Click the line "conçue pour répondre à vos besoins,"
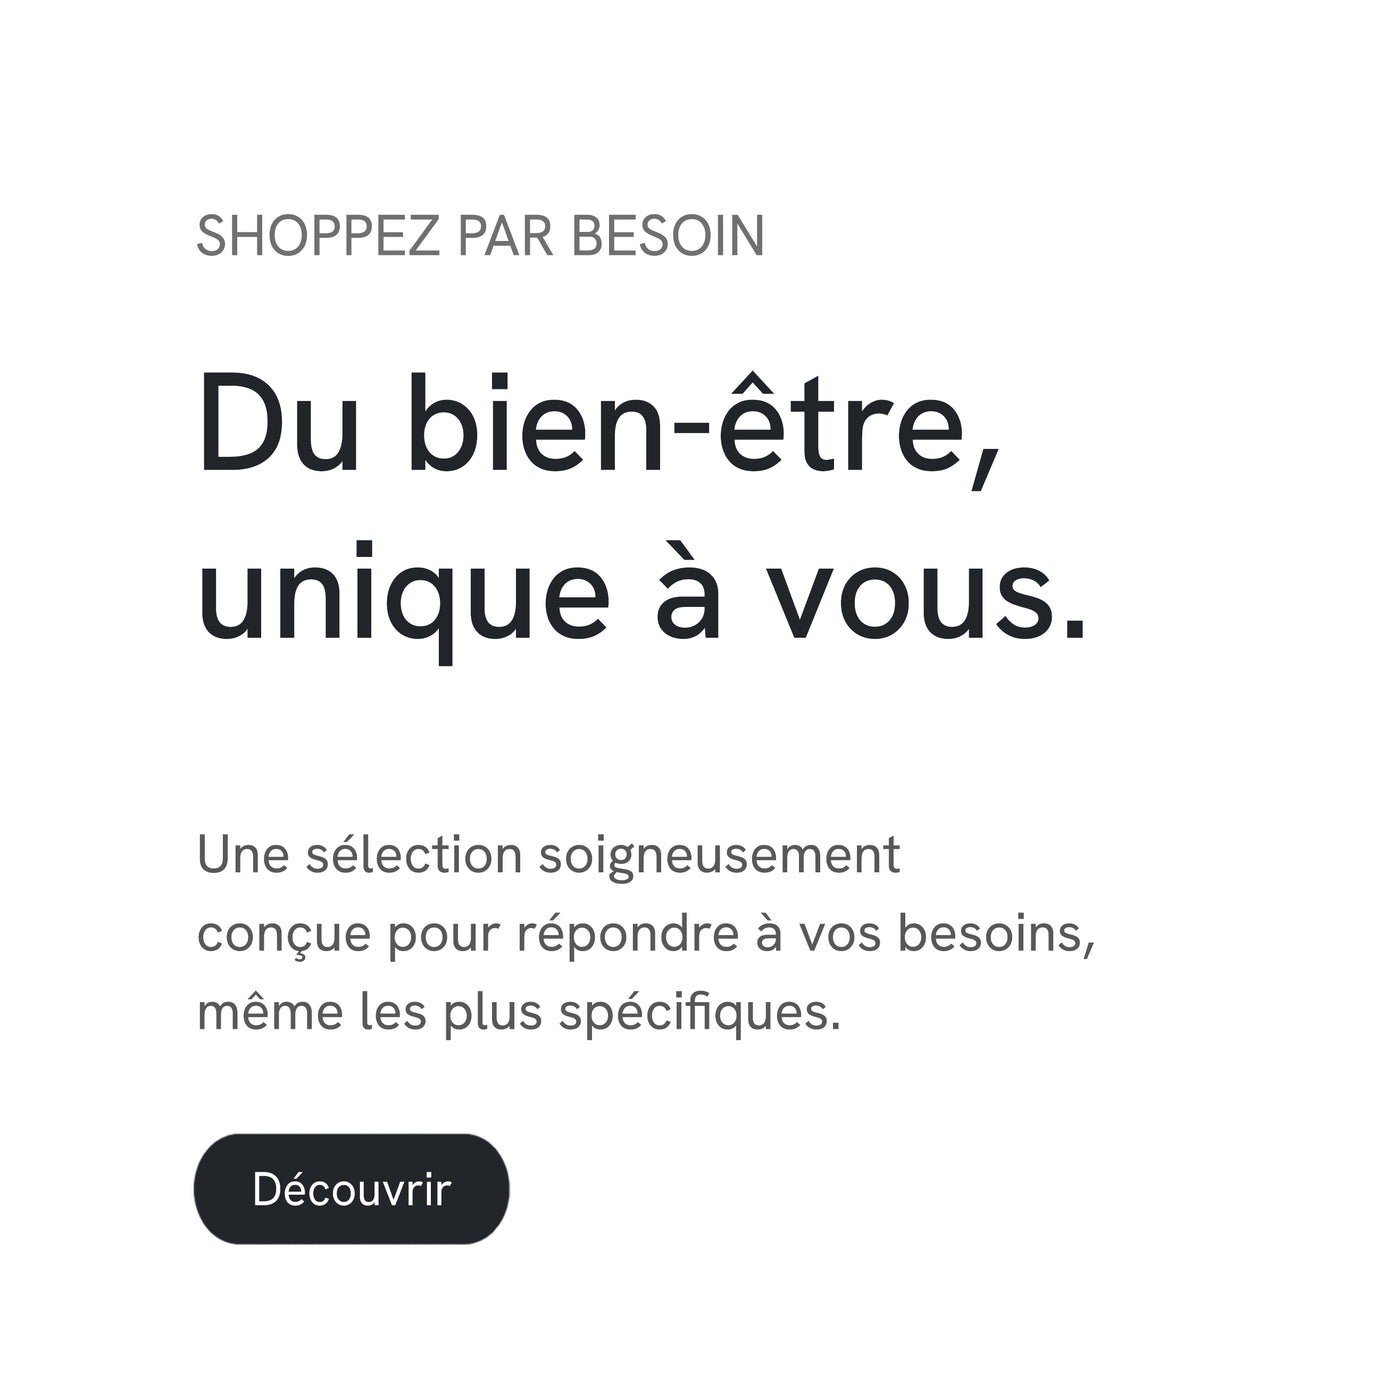This screenshot has width=1400, height=1400. coord(646,934)
